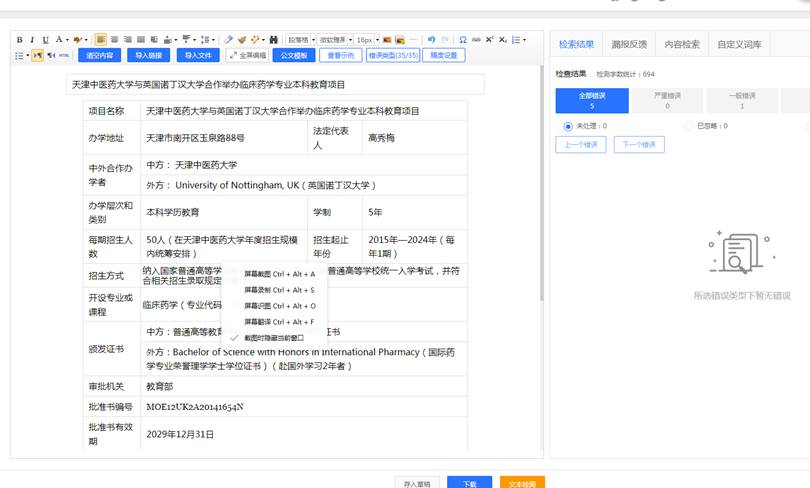
Task: Click the 导入链接 button
Action: pos(148,55)
